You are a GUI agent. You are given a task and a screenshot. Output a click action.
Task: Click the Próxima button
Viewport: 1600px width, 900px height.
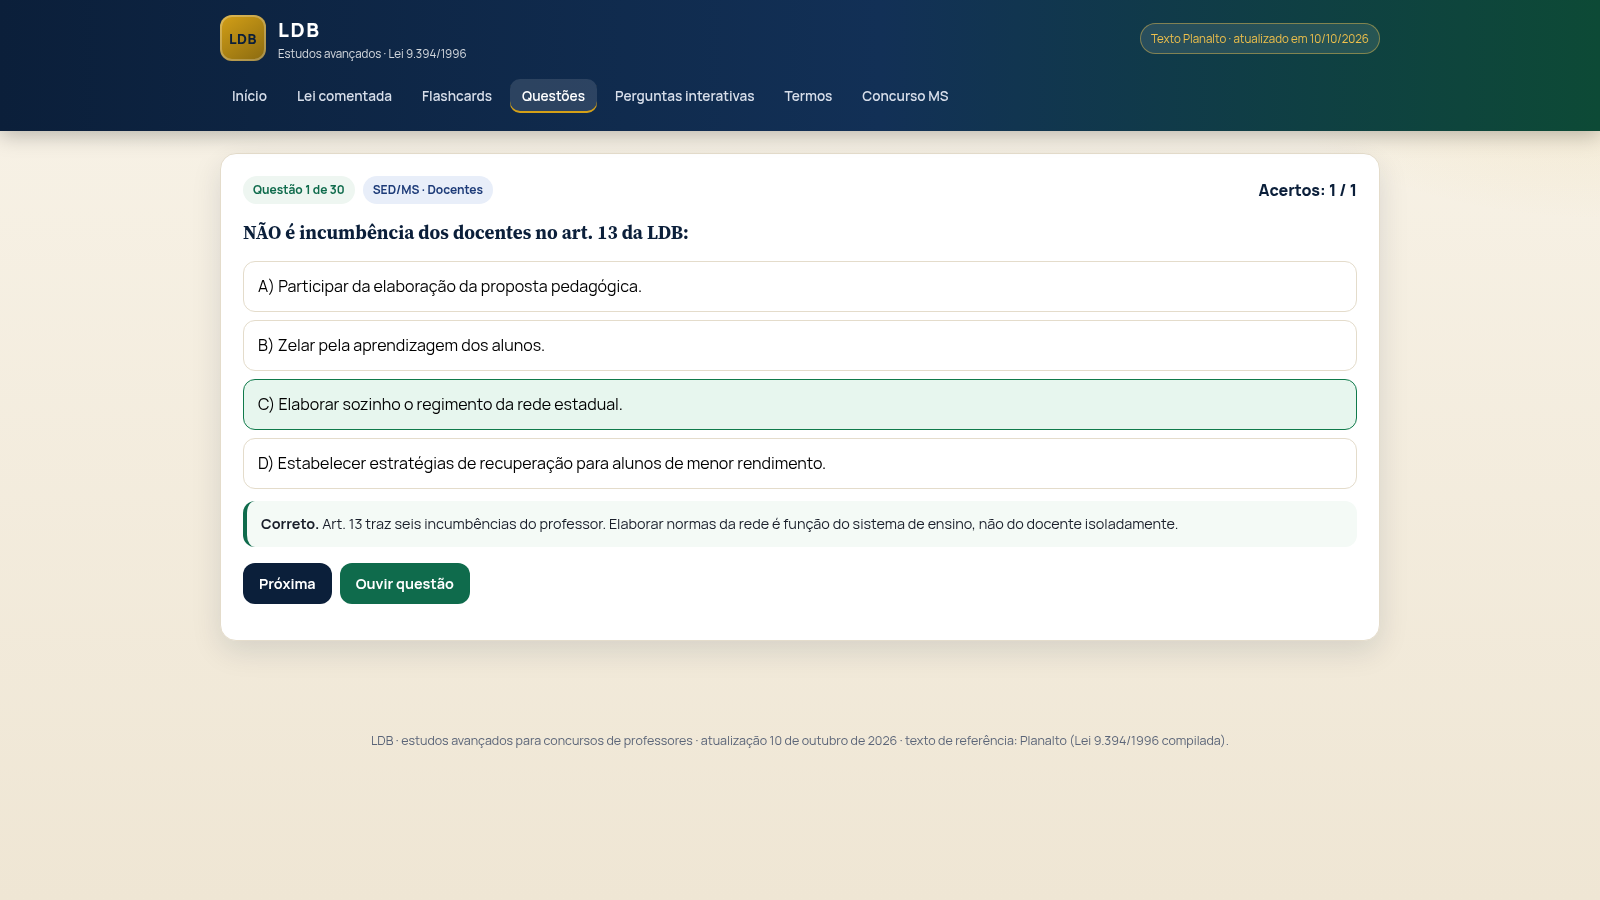[x=287, y=583]
